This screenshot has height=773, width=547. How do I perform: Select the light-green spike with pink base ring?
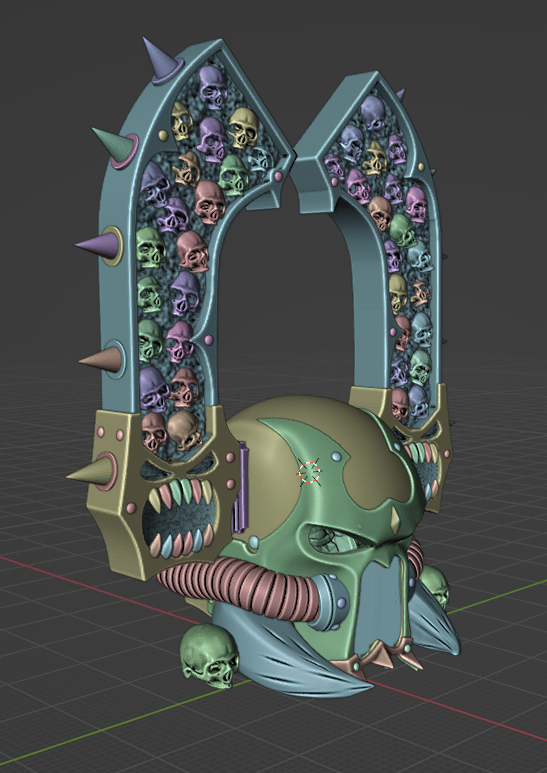click(x=117, y=146)
